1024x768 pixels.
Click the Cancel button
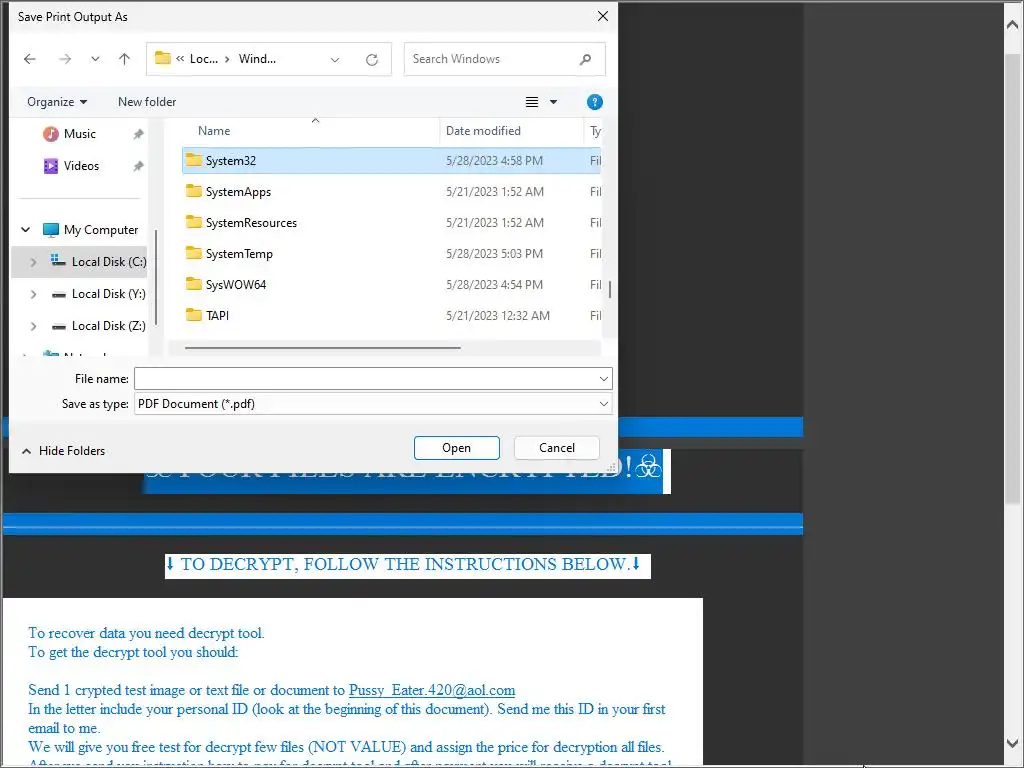556,448
